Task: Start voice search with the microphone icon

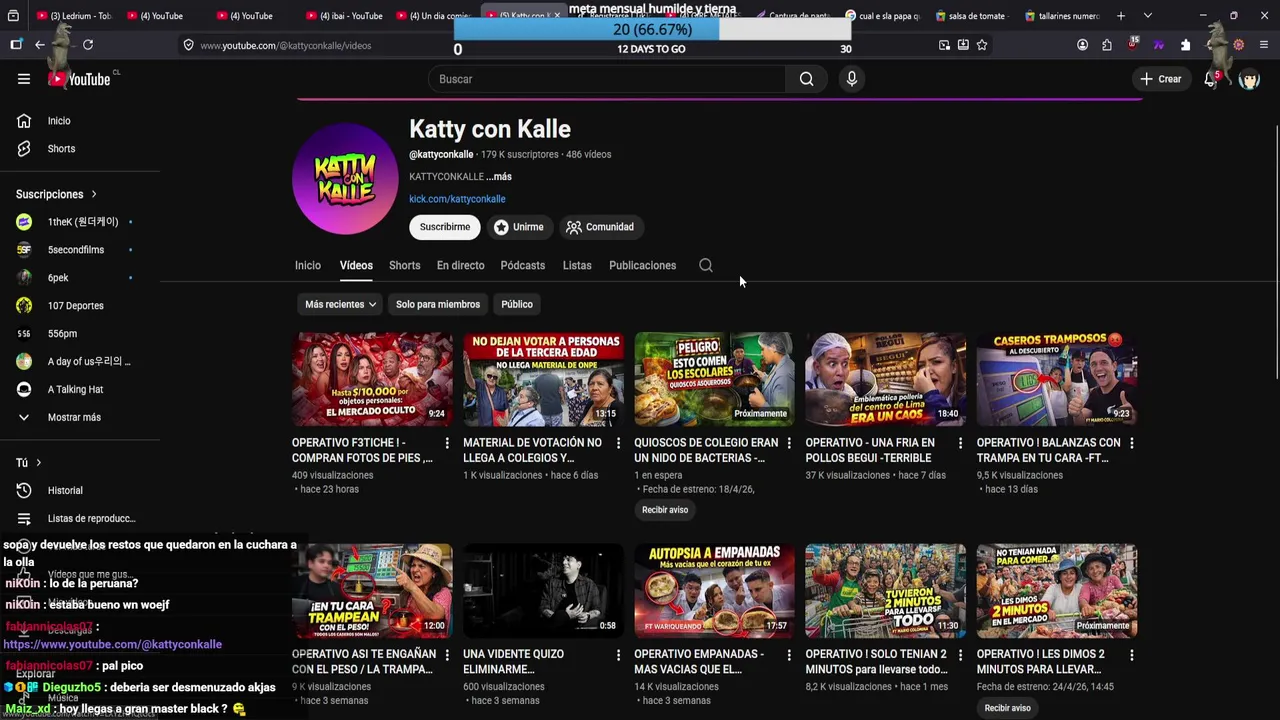Action: click(852, 79)
